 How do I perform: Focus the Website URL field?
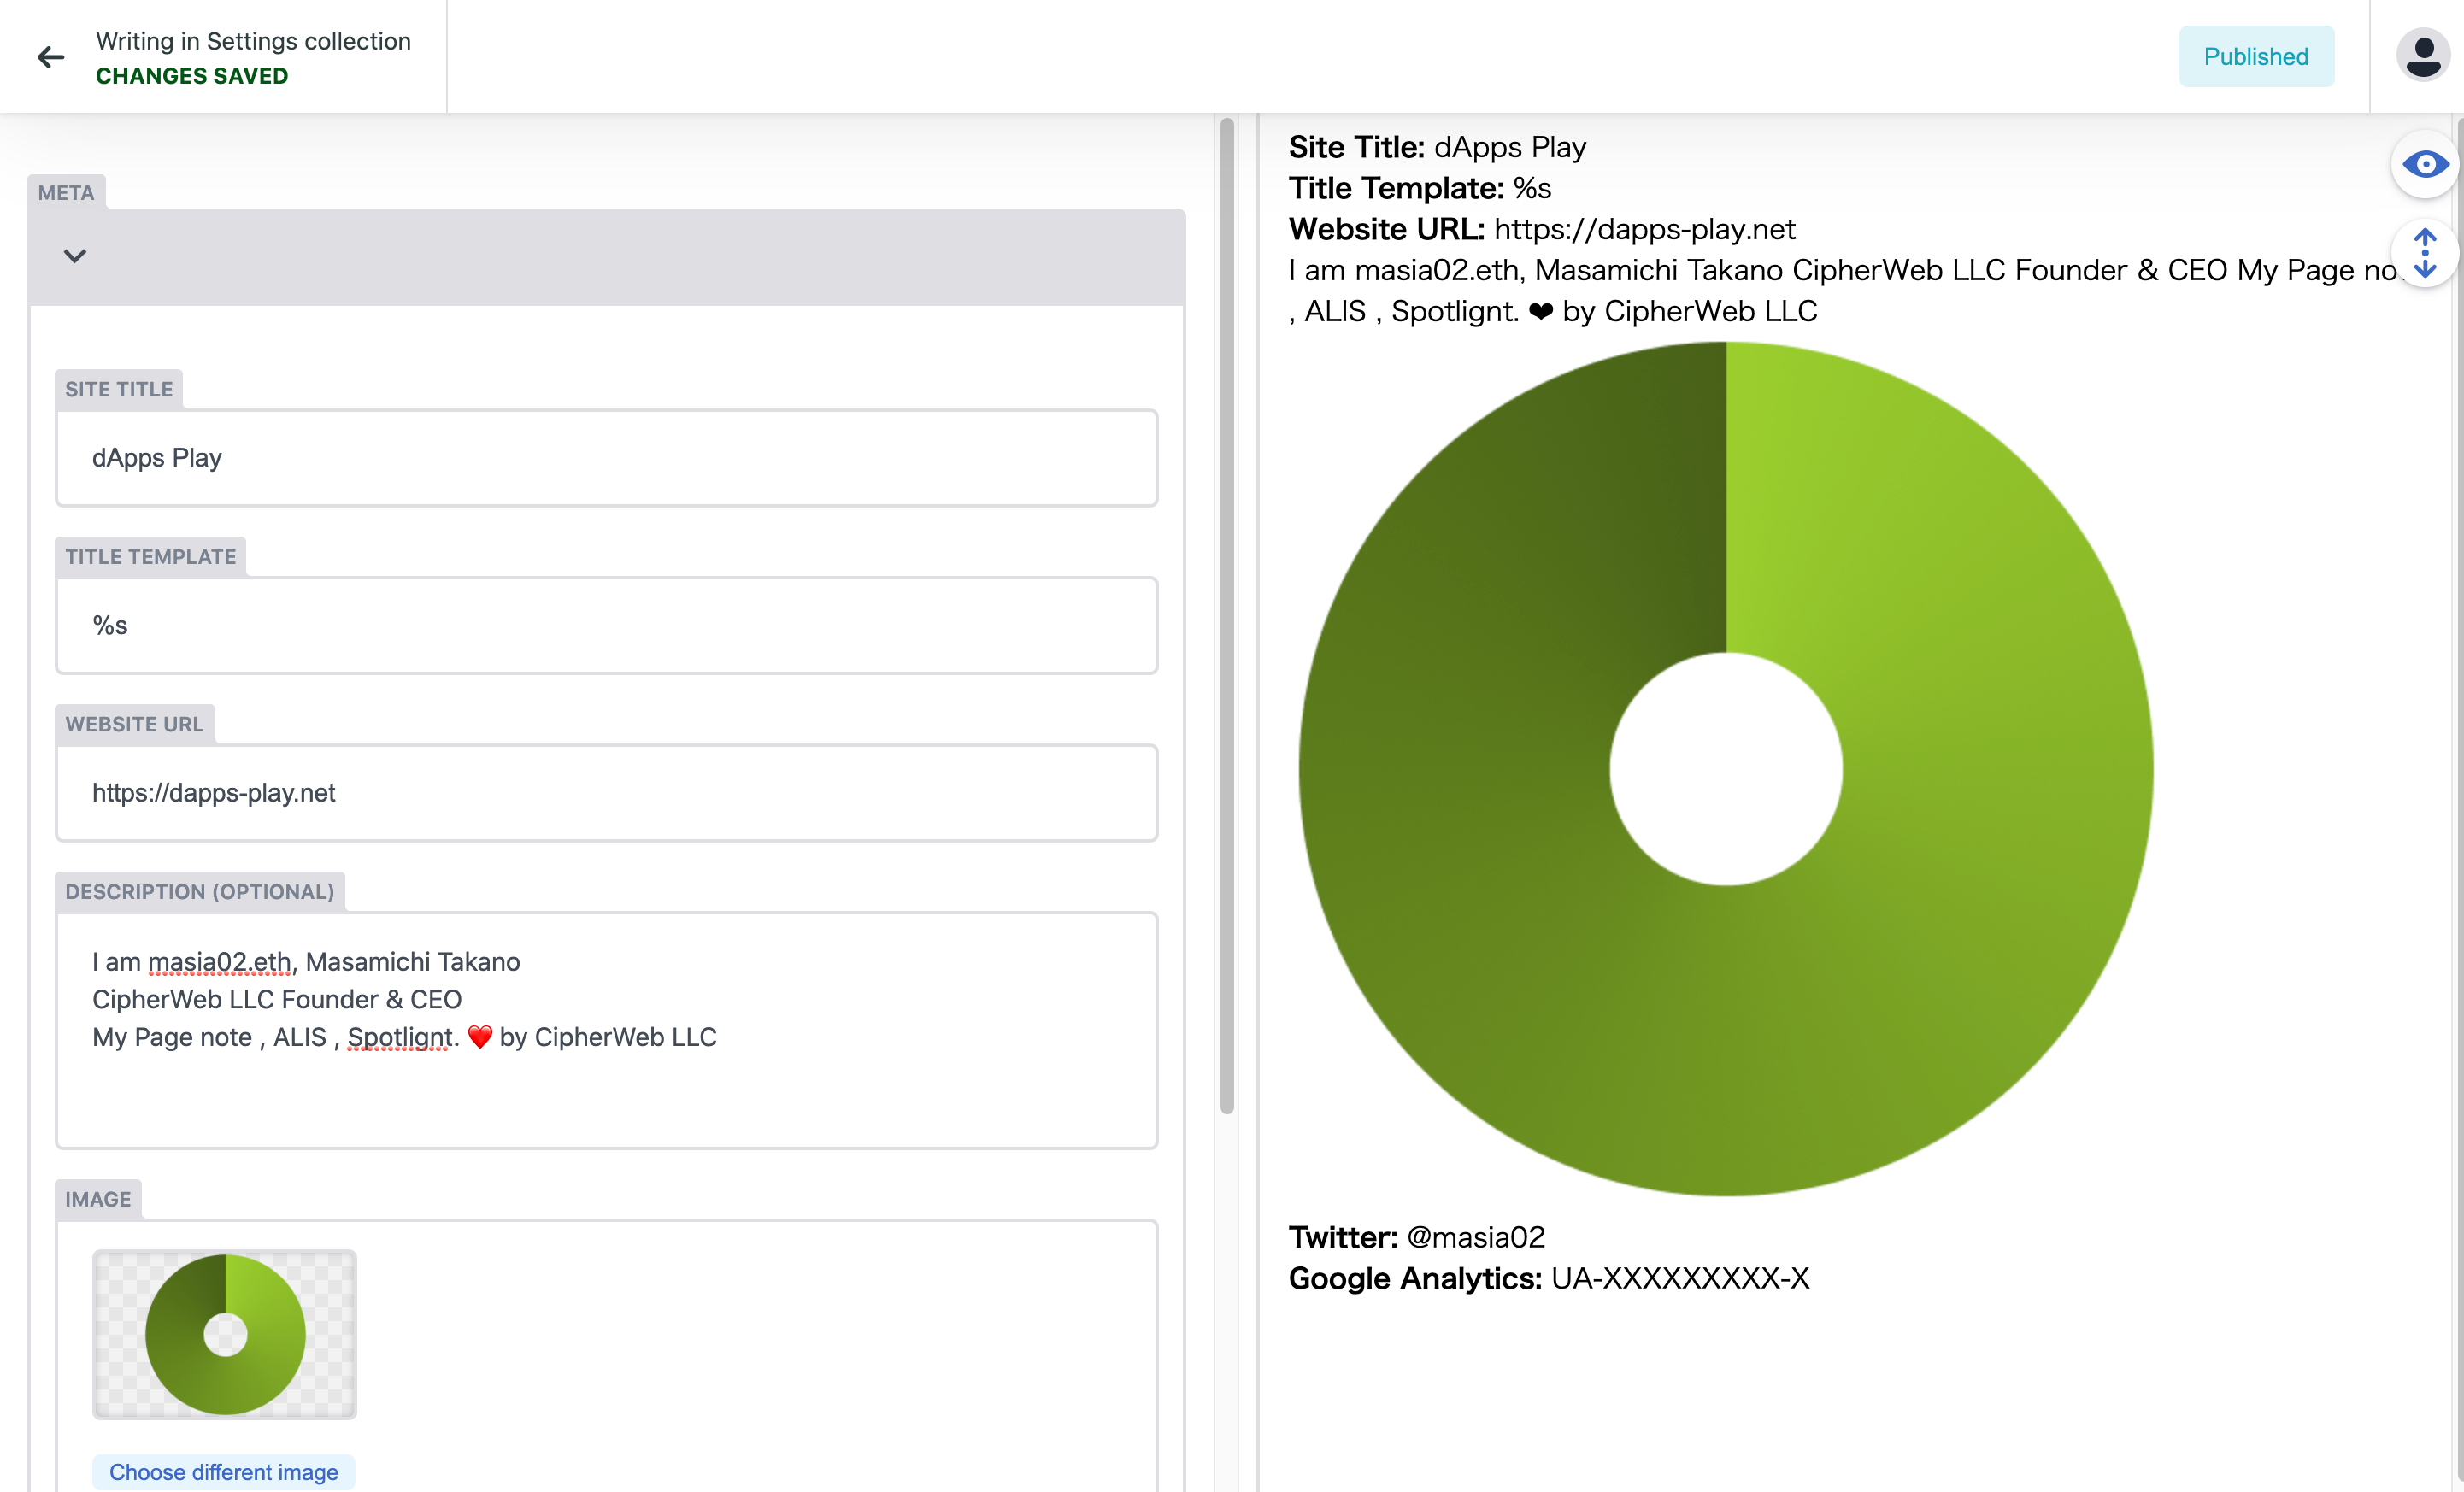coord(606,792)
